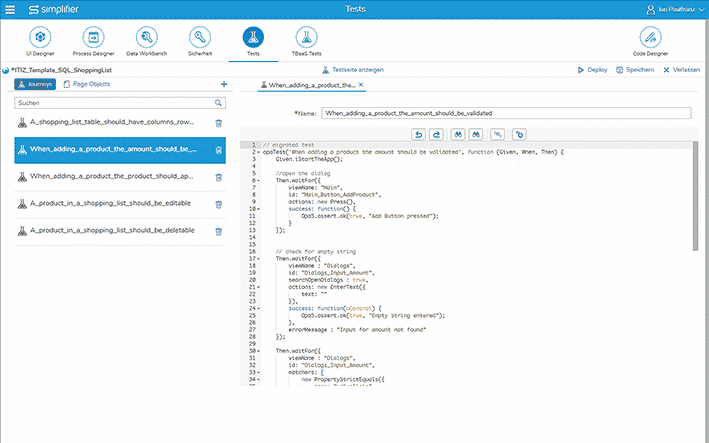The width and height of the screenshot is (709, 443).
Task: Click the "Add Button pressed" assert line
Action: 370,216
